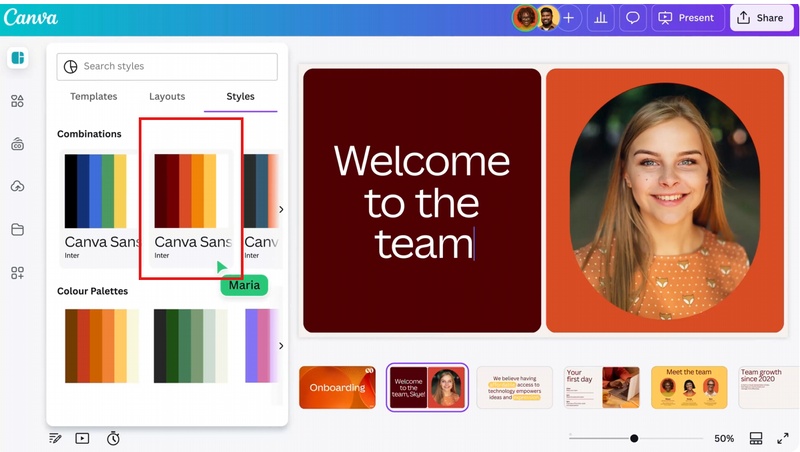
Task: Click the Combinations section heading
Action: [x=89, y=134]
